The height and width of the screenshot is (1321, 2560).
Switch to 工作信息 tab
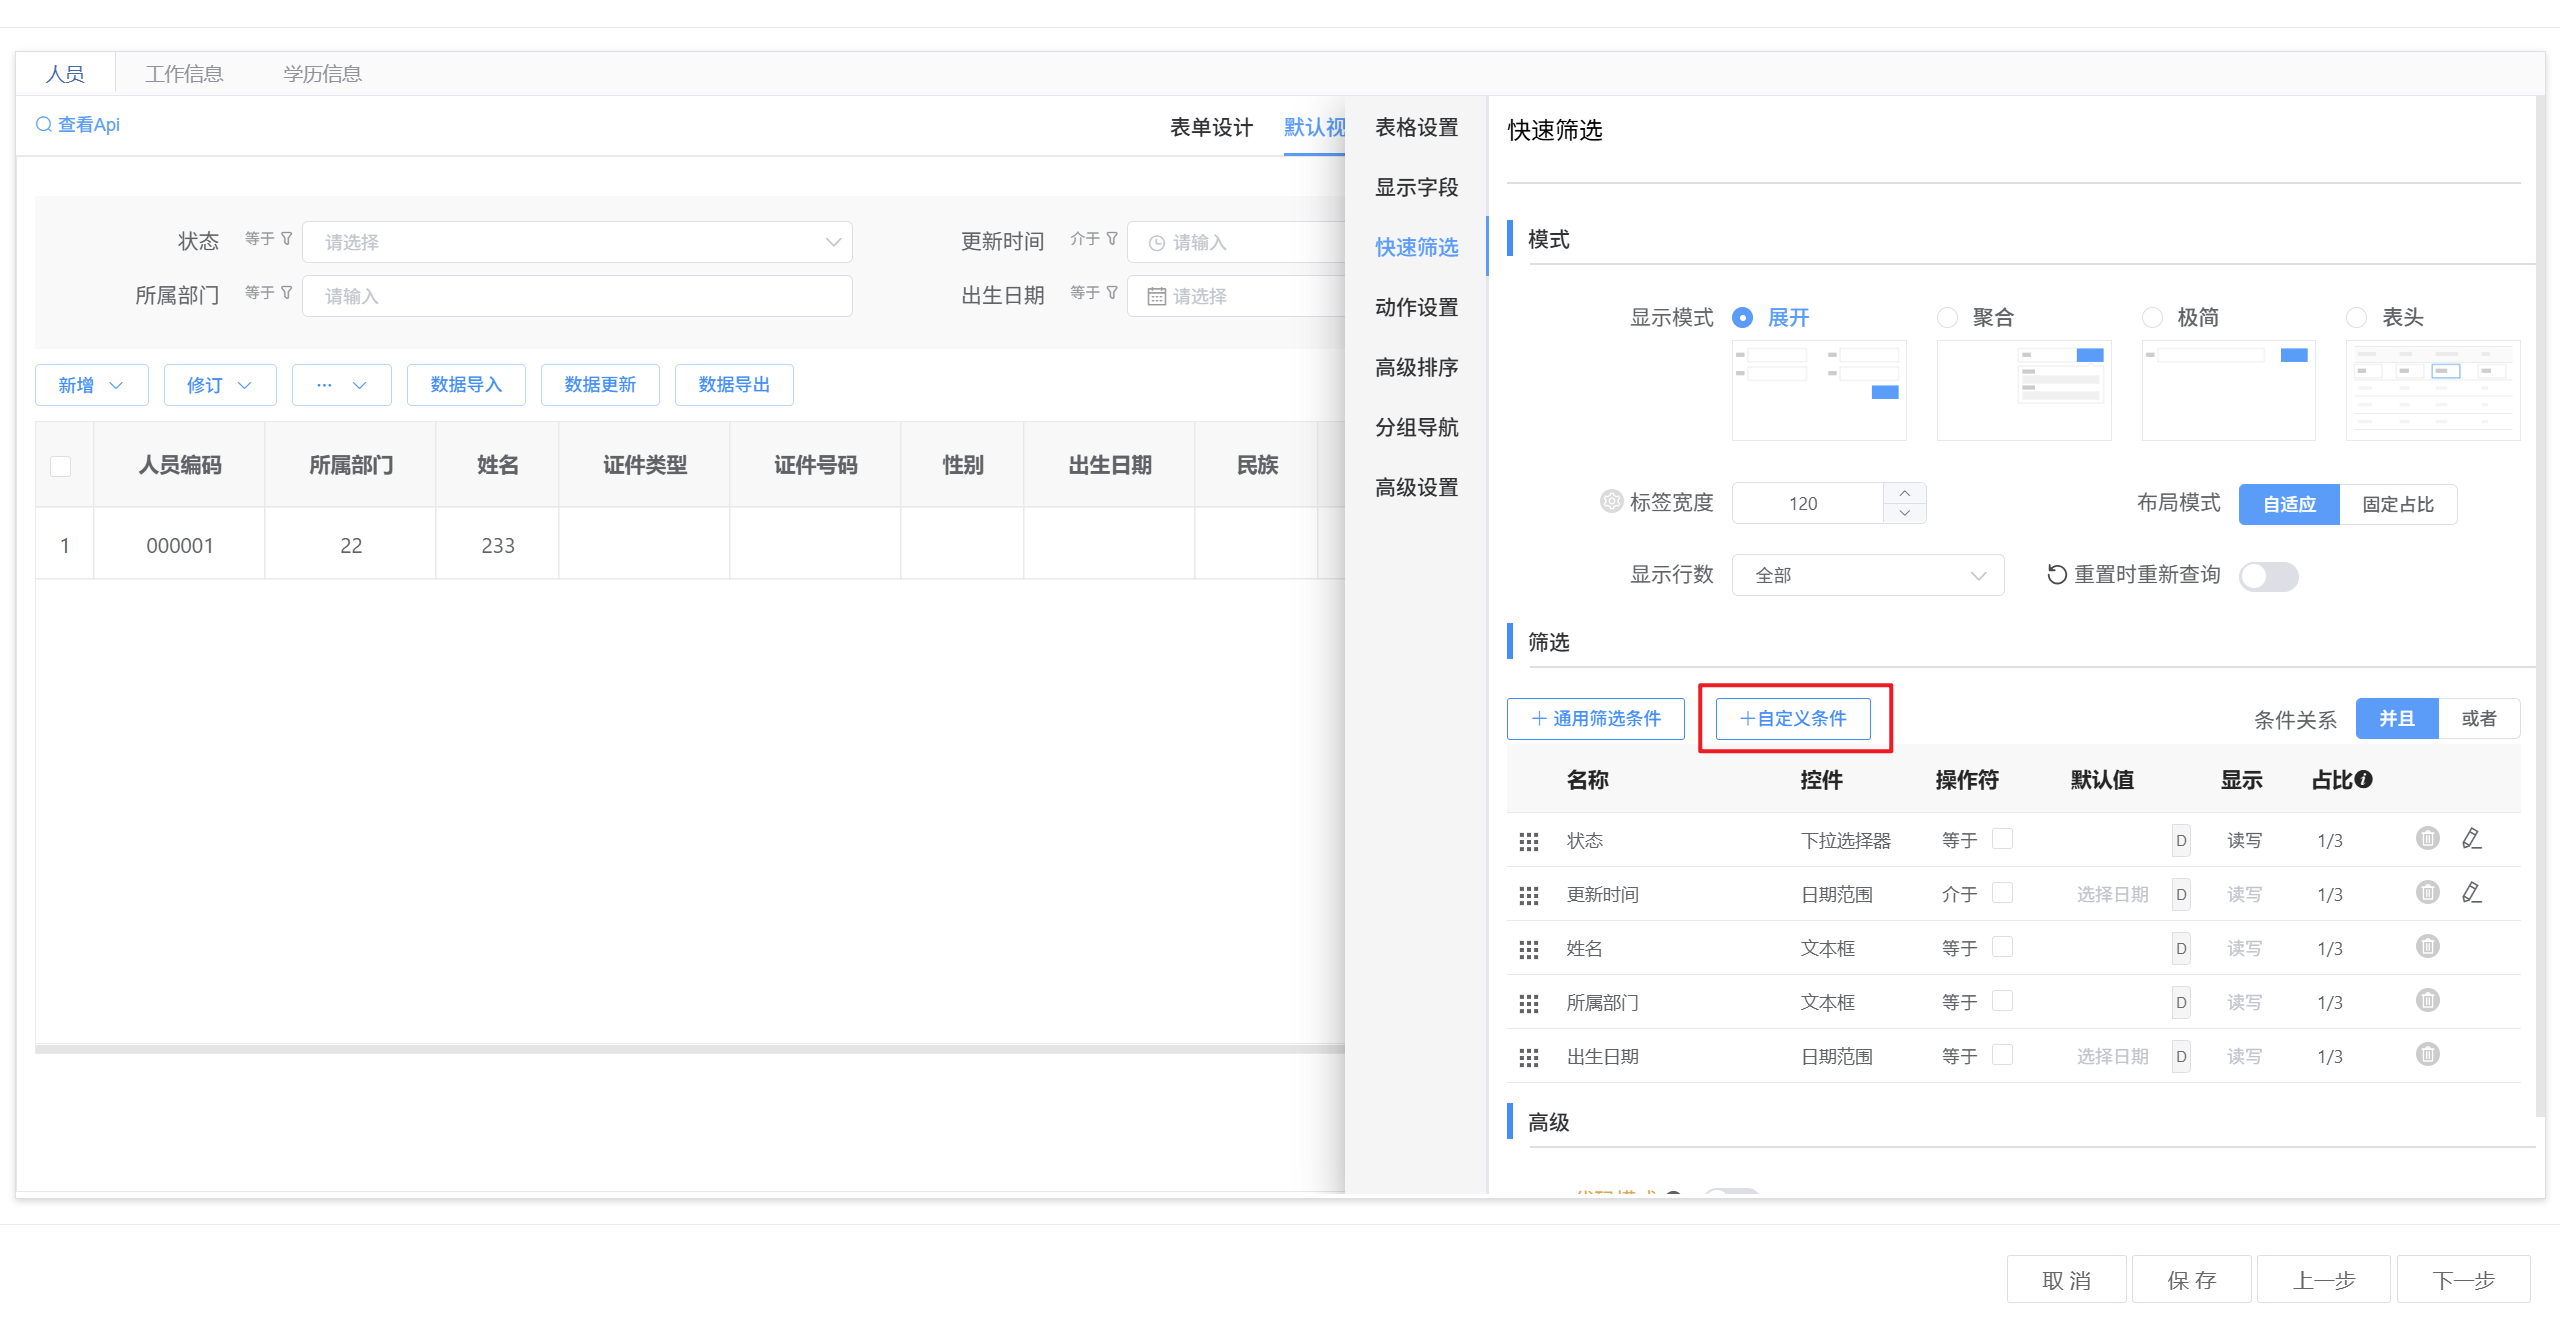tap(184, 74)
